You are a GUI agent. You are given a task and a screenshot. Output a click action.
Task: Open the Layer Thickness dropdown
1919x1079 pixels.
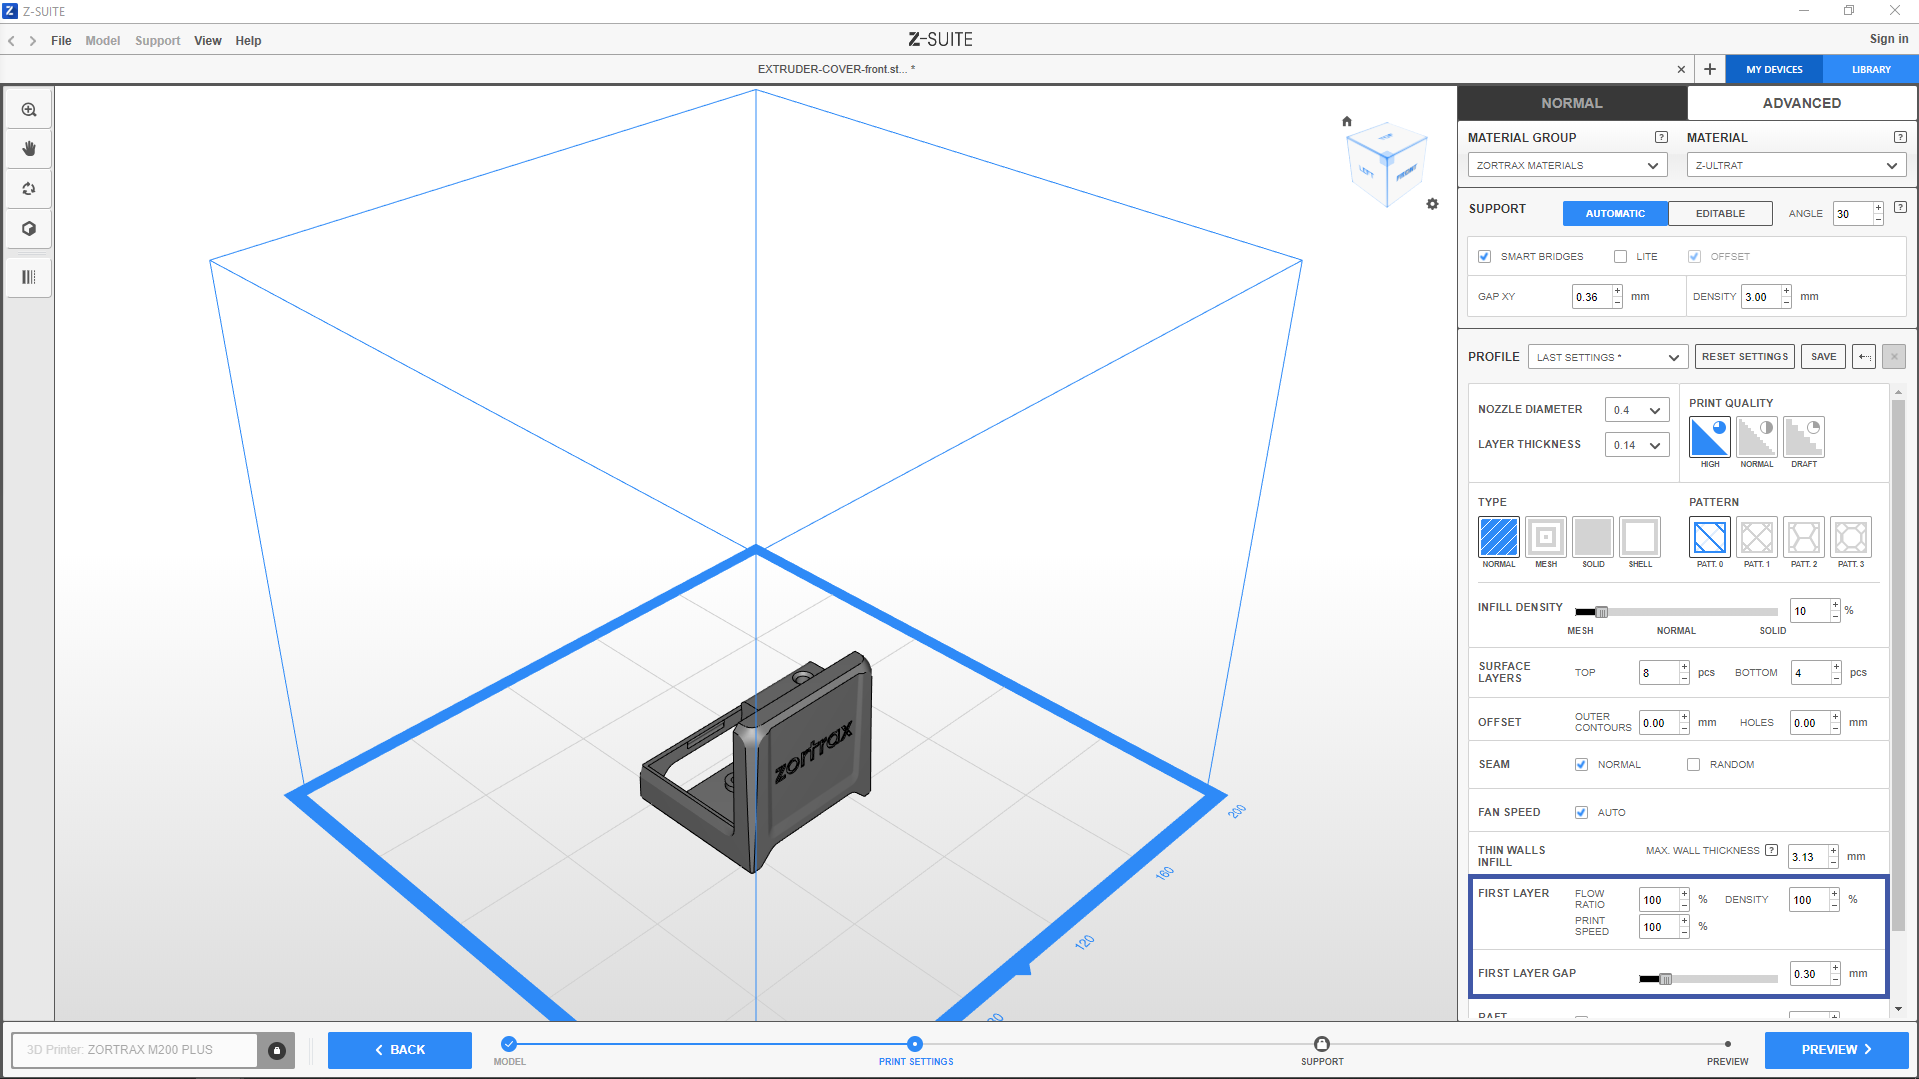(1636, 445)
